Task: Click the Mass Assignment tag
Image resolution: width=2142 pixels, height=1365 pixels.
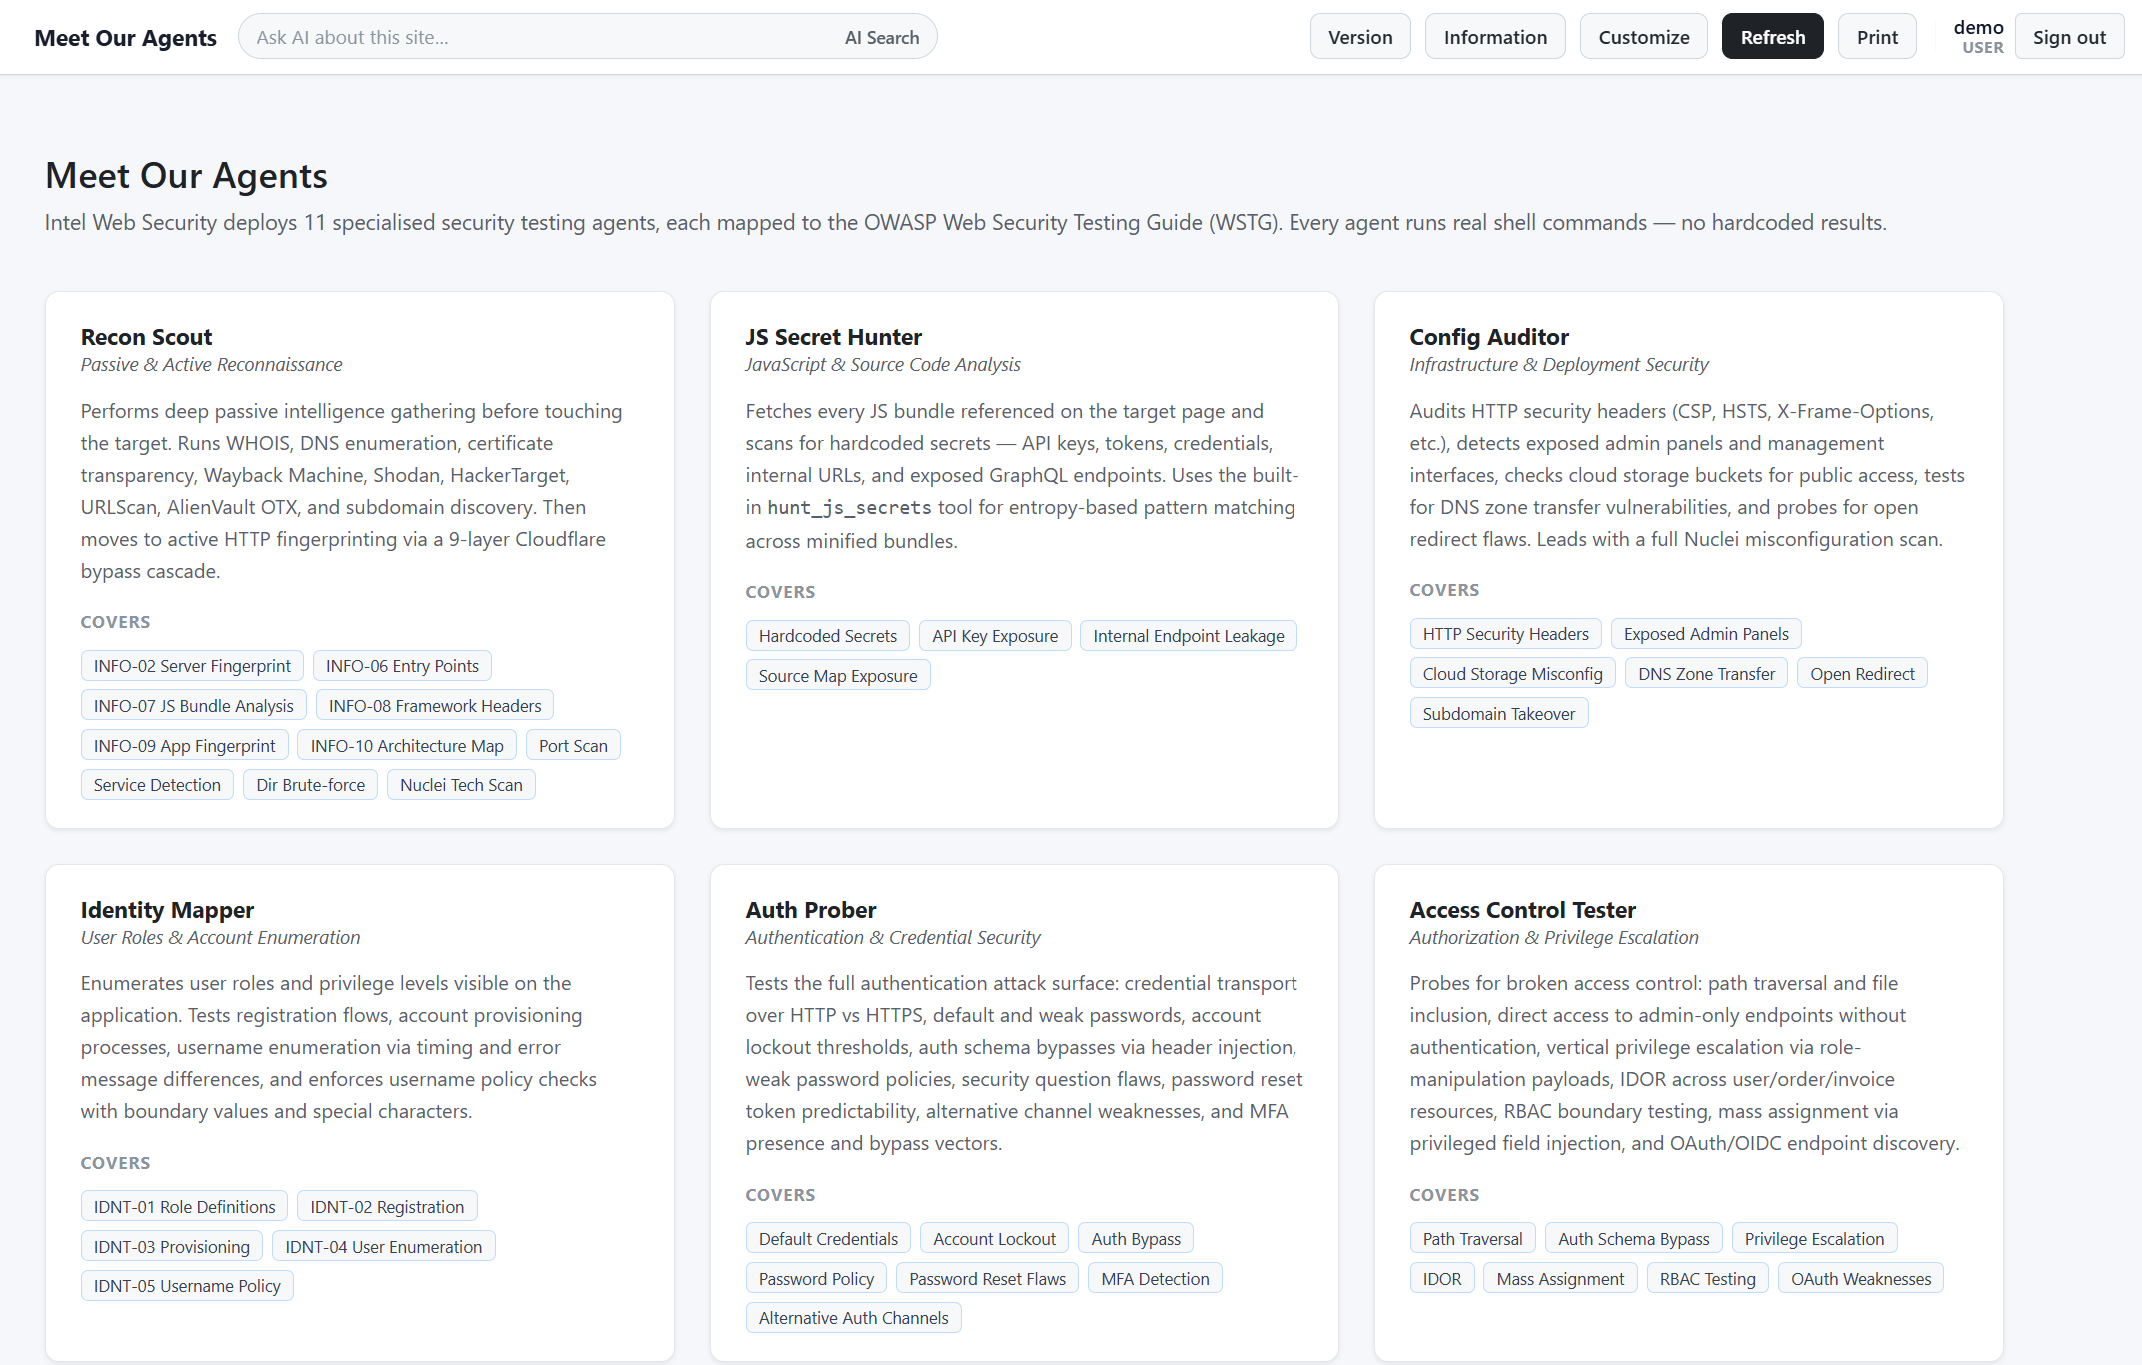Action: (1560, 1279)
